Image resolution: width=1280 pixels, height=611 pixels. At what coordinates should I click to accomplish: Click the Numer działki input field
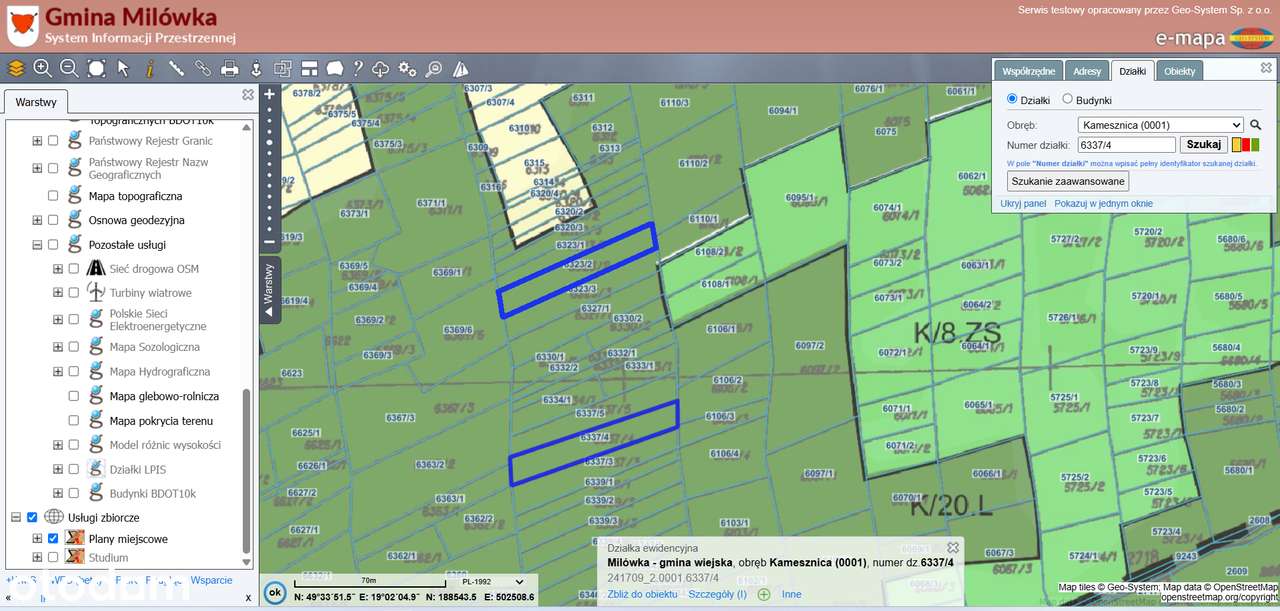pos(1128,145)
